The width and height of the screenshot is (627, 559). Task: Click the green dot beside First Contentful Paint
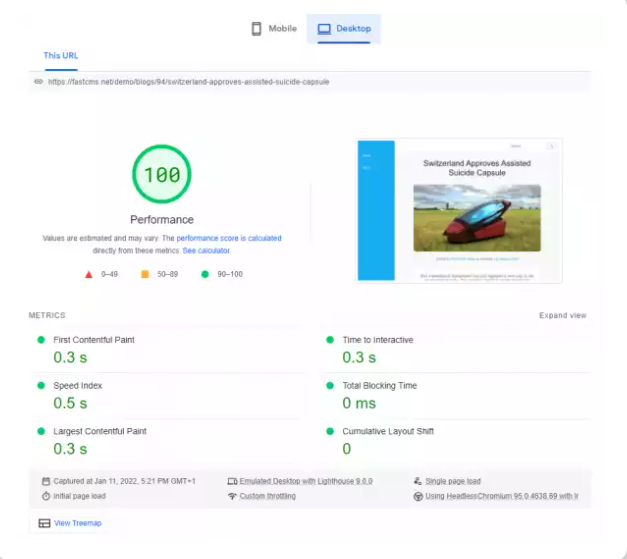click(41, 340)
